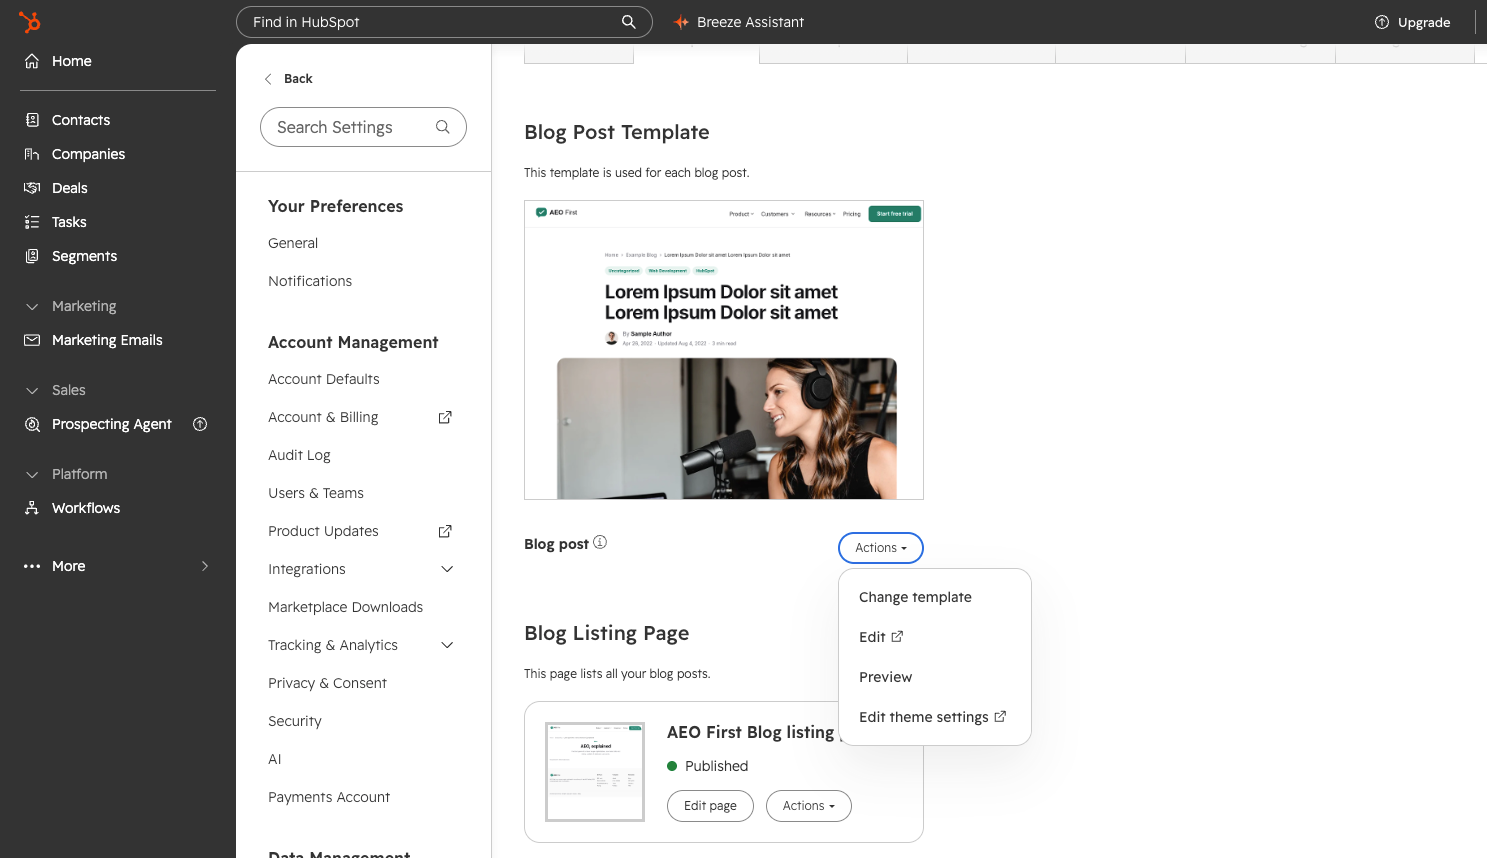Click the search magnifier in Find in HubSpot
The image size is (1487, 858).
coord(629,22)
